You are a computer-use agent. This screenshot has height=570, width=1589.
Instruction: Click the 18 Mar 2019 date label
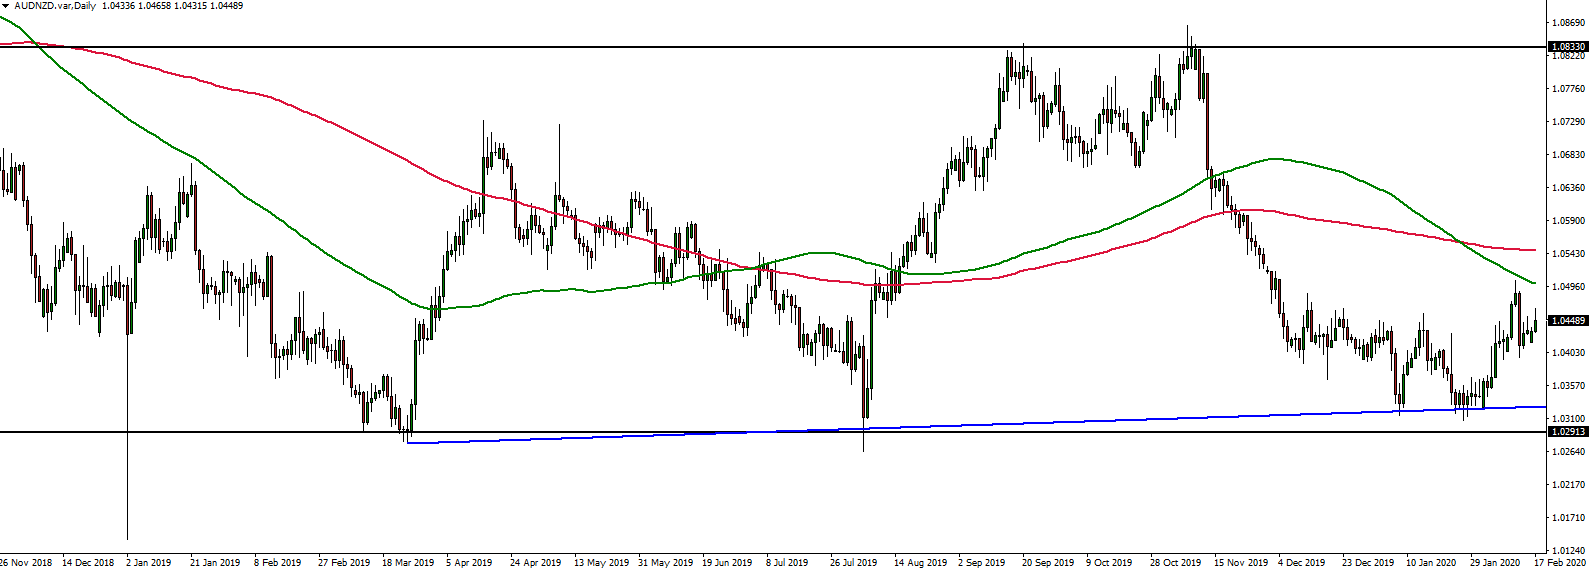(x=407, y=563)
